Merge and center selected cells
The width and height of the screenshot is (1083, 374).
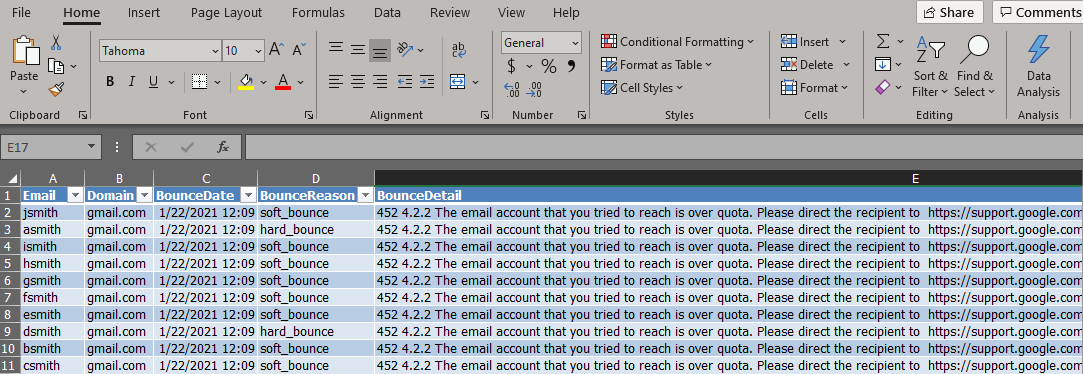click(x=458, y=82)
